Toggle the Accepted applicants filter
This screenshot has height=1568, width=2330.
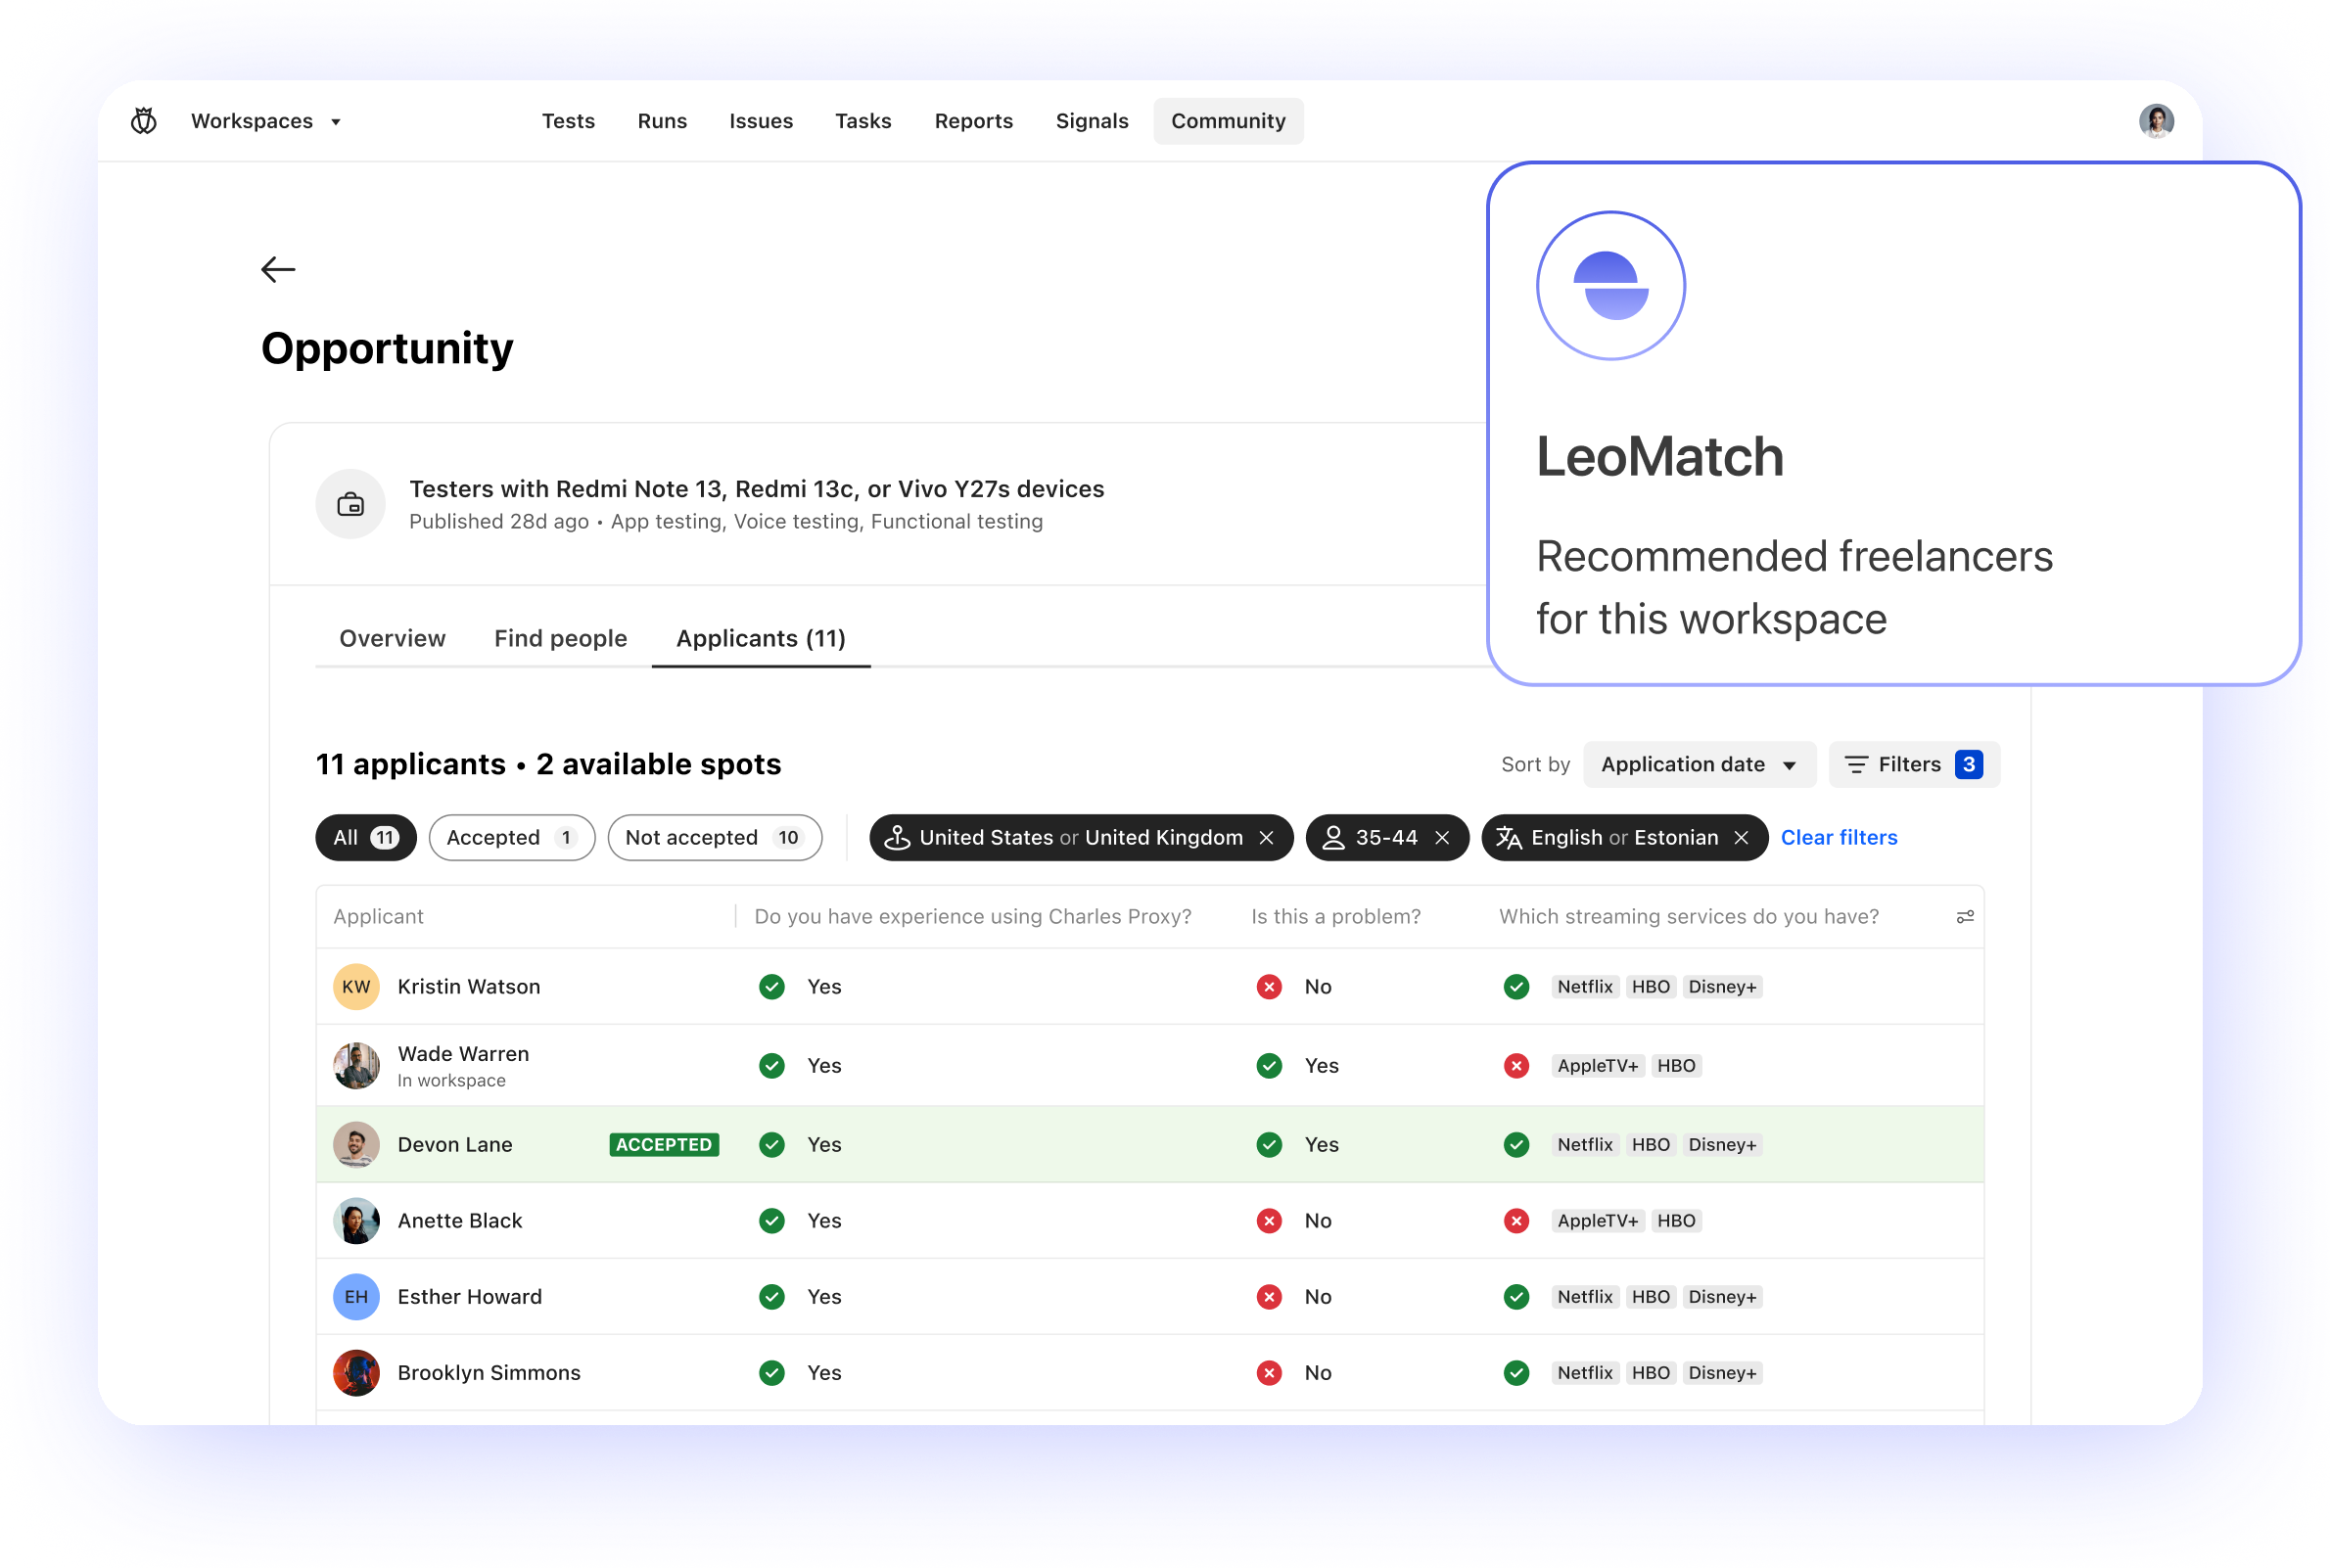[511, 837]
